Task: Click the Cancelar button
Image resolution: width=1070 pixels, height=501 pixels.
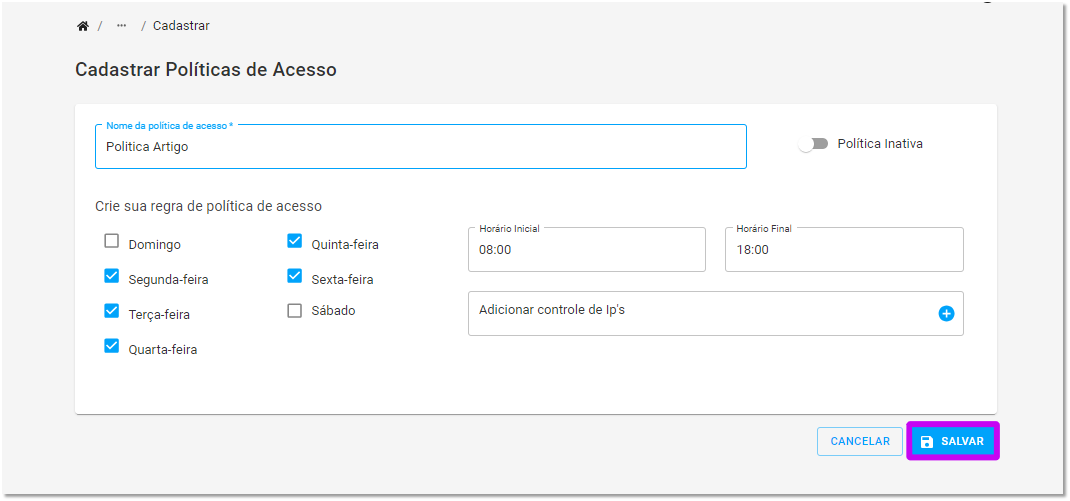Action: pyautogui.click(x=860, y=442)
